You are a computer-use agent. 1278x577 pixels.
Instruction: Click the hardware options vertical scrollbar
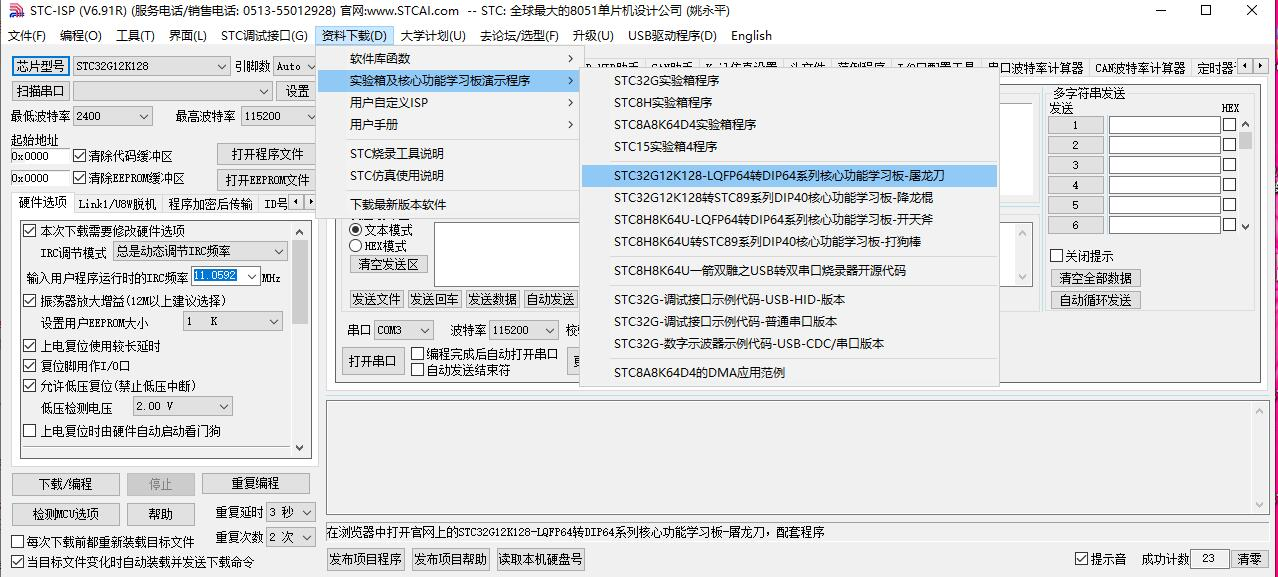[x=301, y=338]
